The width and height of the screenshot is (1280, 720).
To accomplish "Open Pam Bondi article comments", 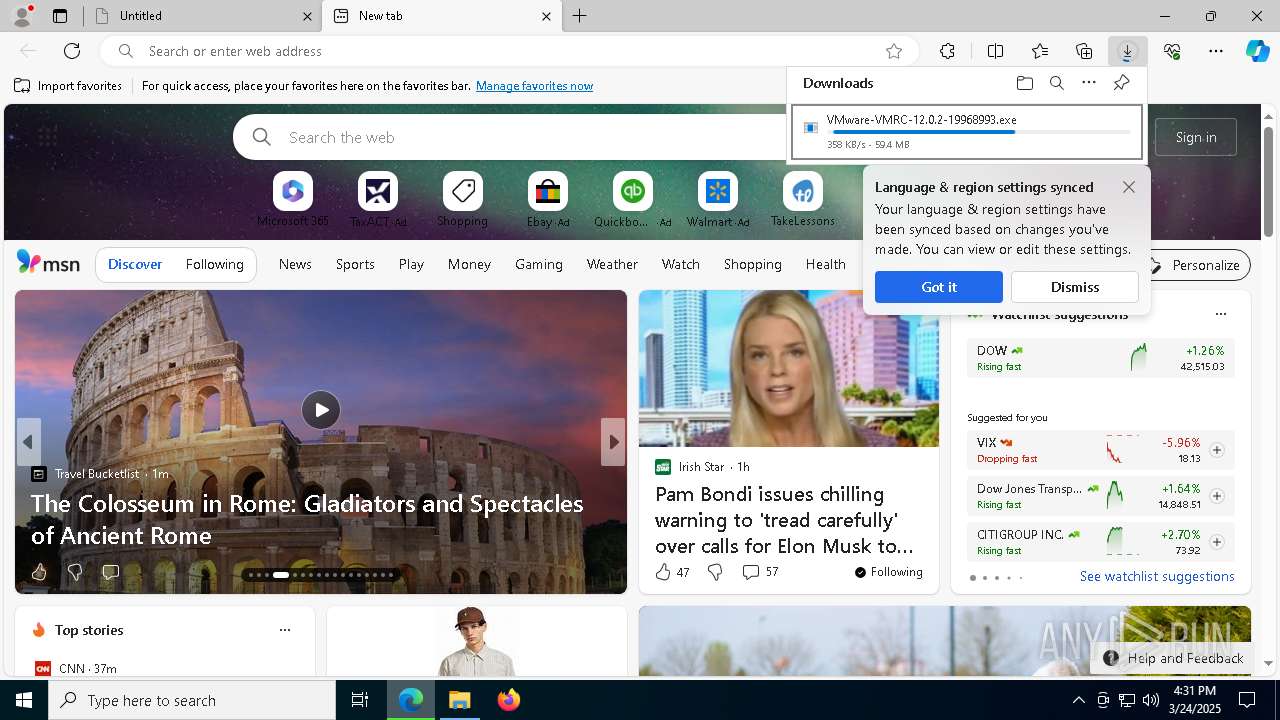I will click(760, 572).
